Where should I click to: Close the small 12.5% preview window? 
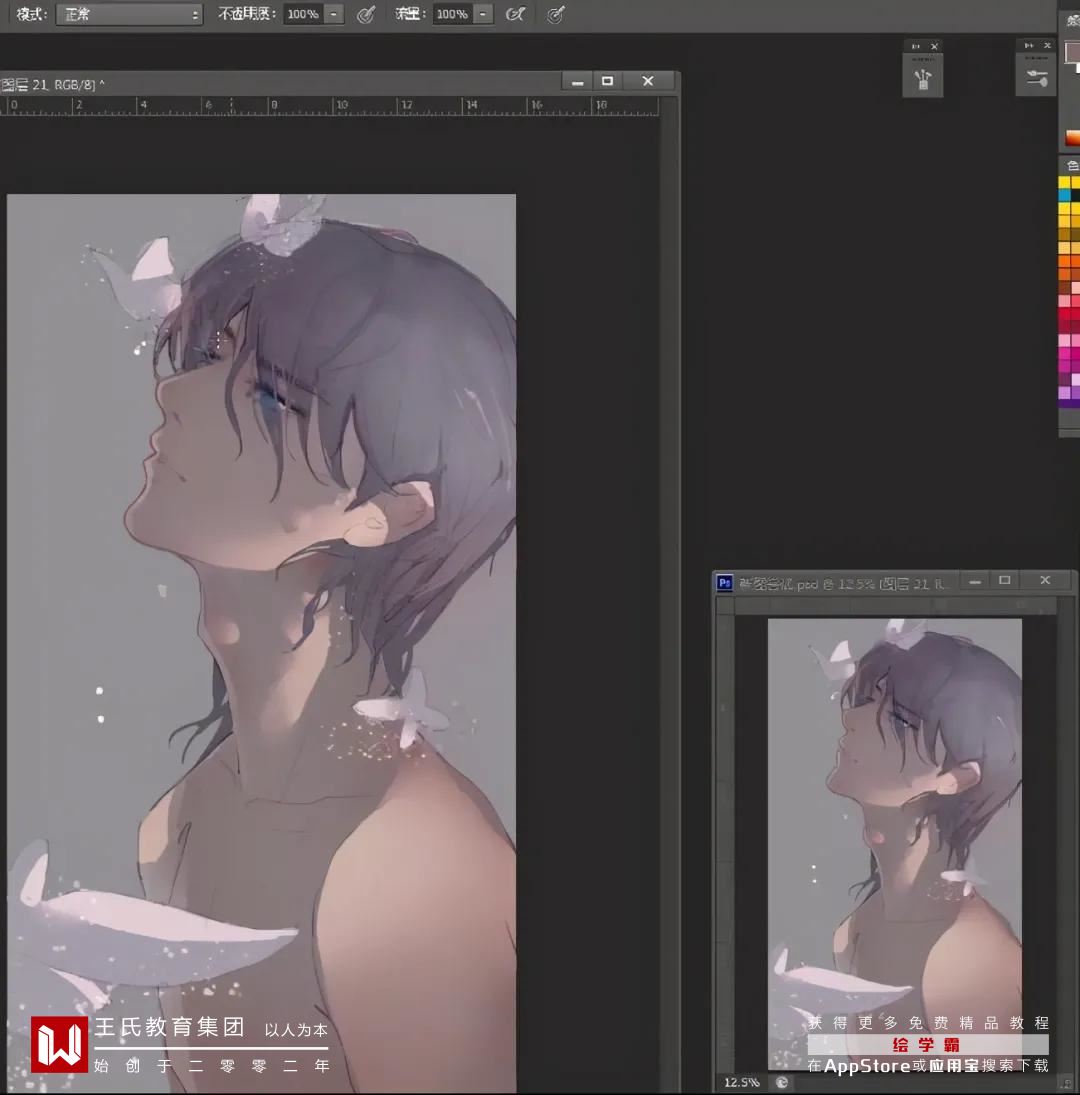tap(1045, 581)
